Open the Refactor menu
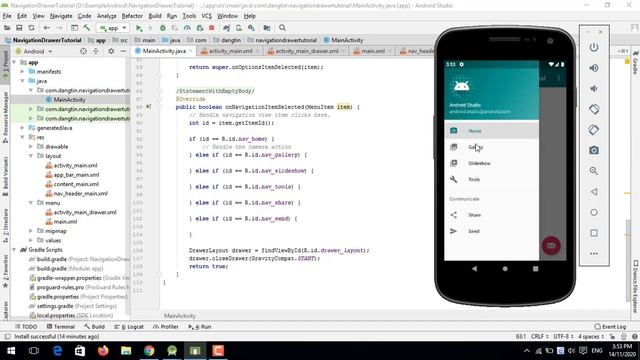Viewport: 640px width, 360px height. (x=132, y=16)
